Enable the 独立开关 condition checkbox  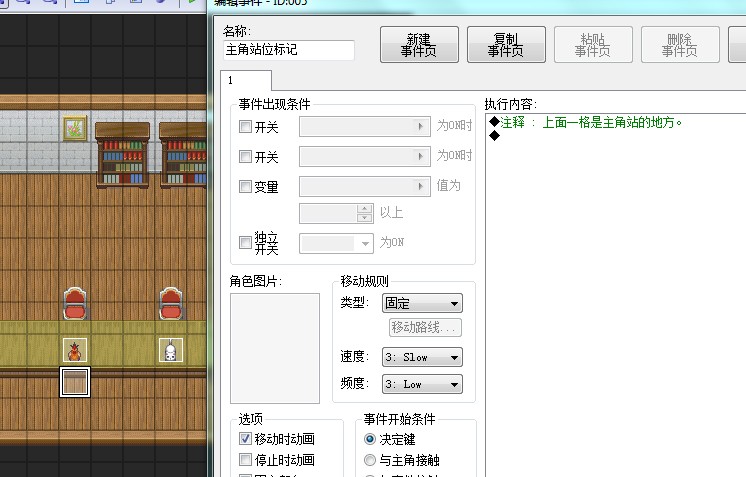(245, 243)
